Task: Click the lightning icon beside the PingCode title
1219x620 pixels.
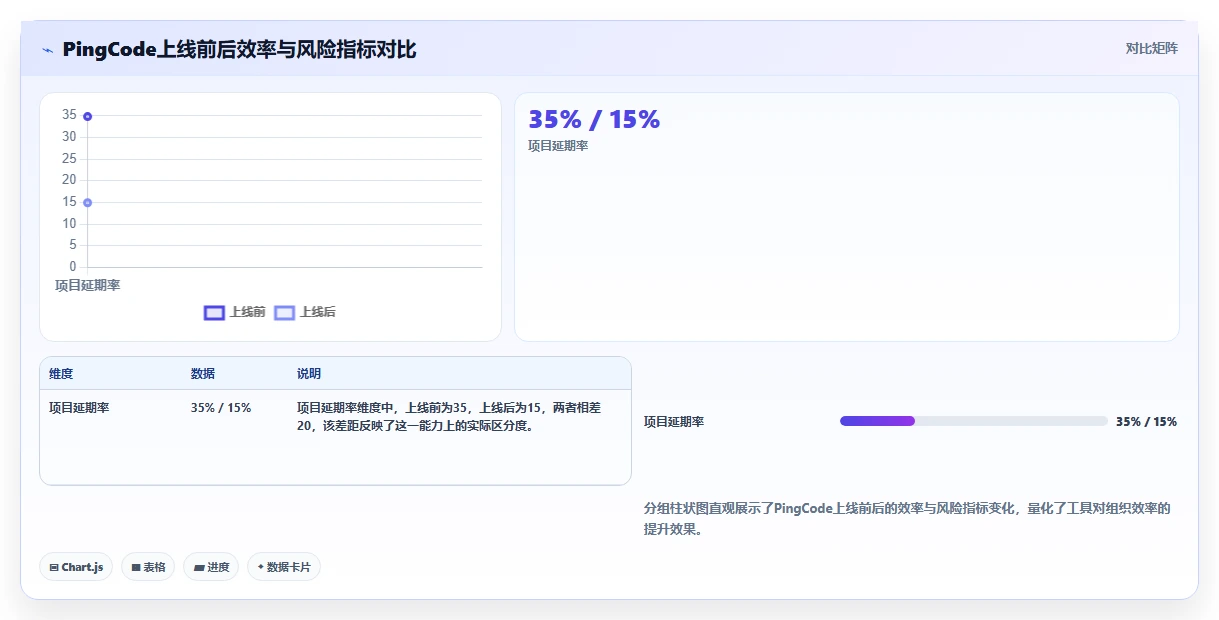Action: click(x=47, y=50)
